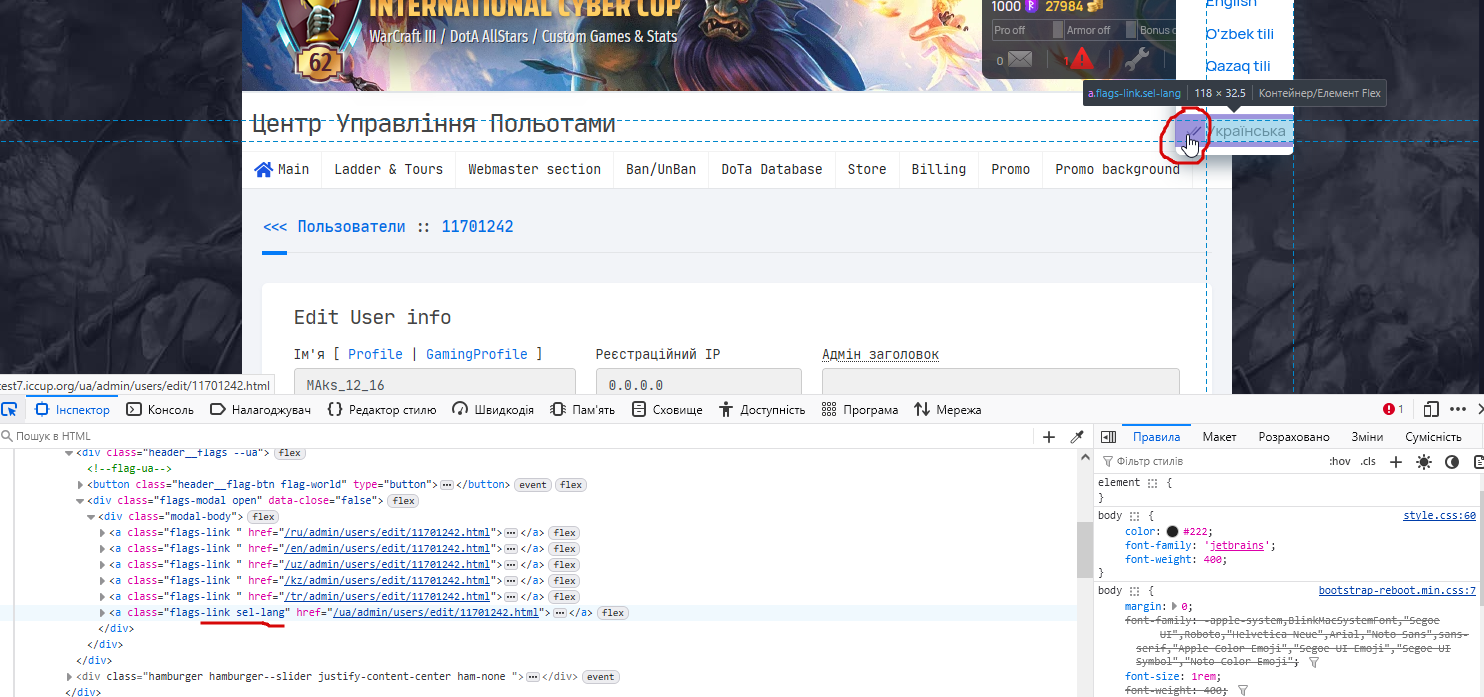
Task: Open the Мережа tab
Action: pos(948,409)
